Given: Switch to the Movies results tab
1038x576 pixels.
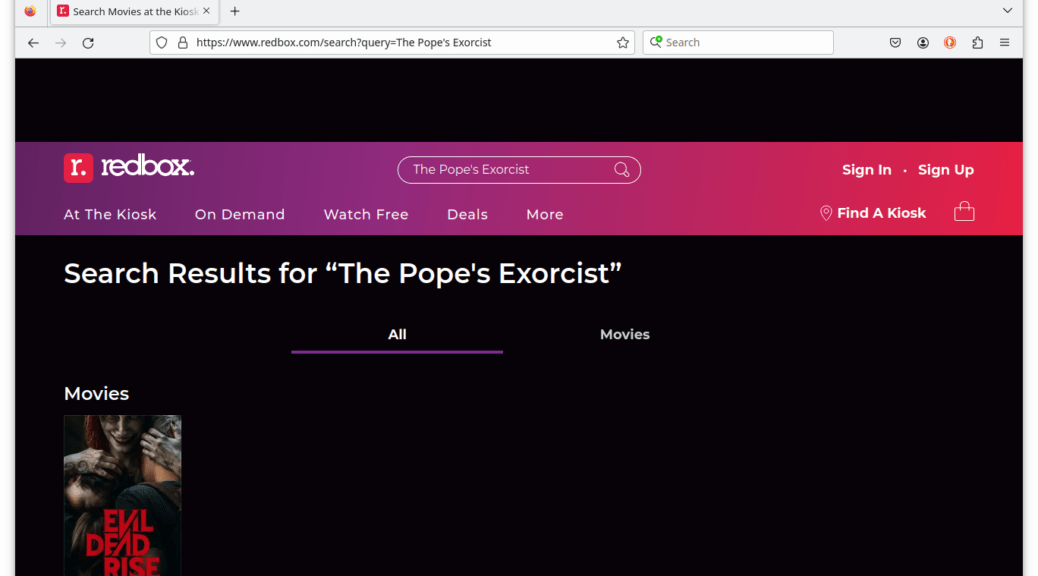Looking at the screenshot, I should click(624, 335).
